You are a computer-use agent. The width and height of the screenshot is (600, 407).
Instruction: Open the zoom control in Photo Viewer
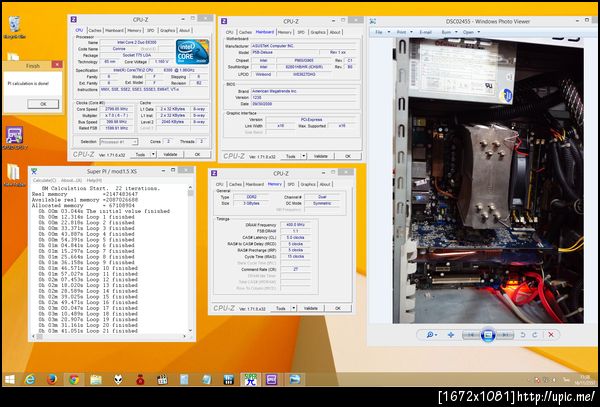pos(431,335)
